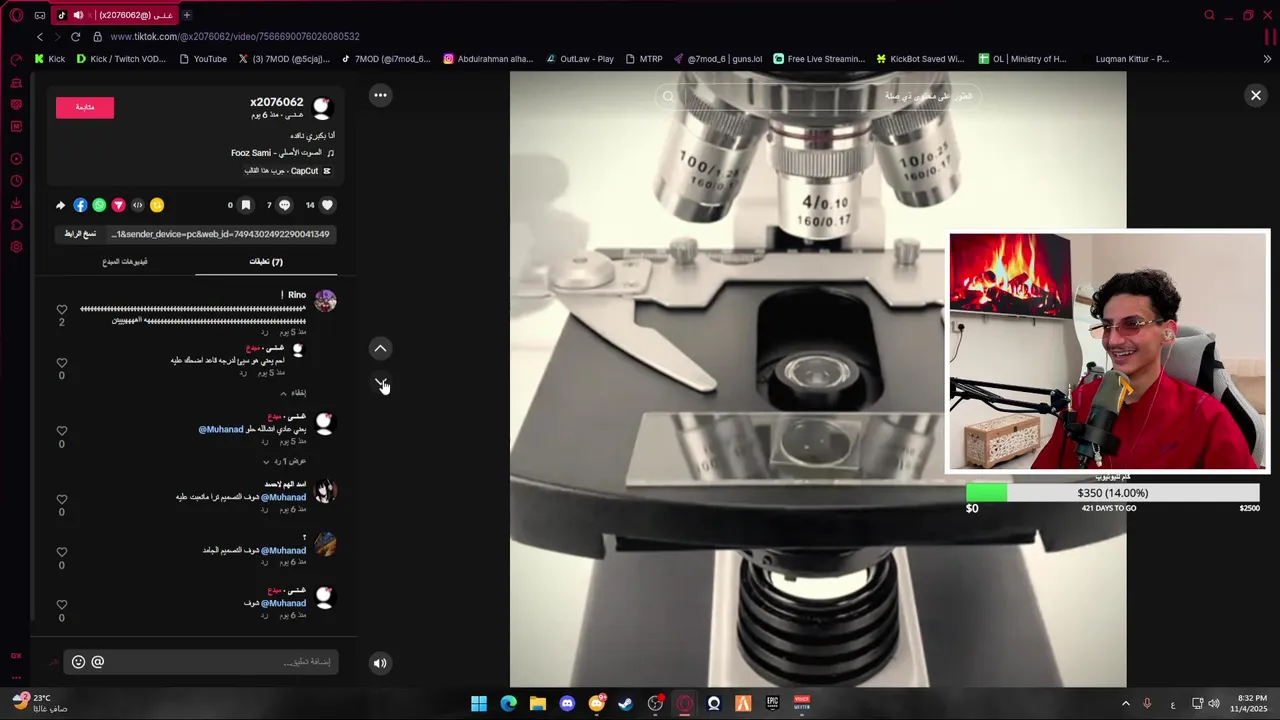Collapse the replies under Rino's comment
Screen dimensions: 1280x720
292,393
